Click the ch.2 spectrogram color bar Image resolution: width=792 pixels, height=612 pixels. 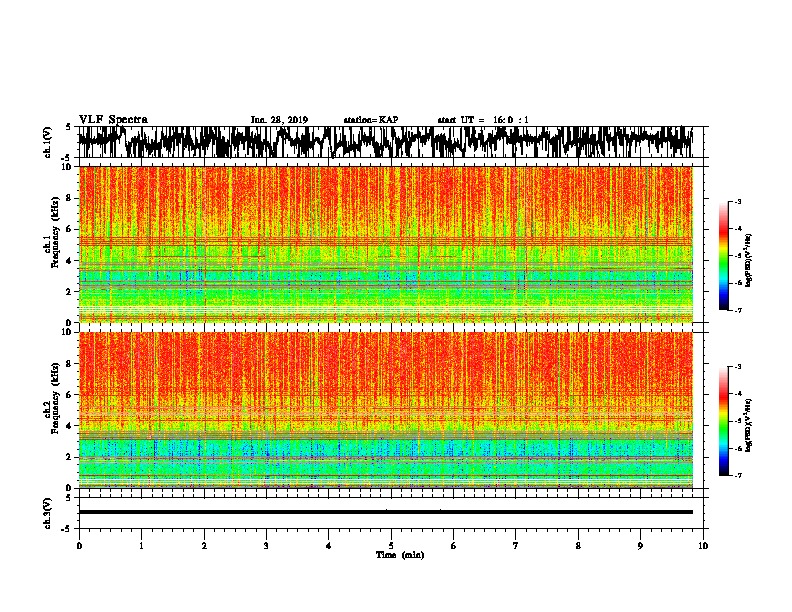click(x=724, y=421)
